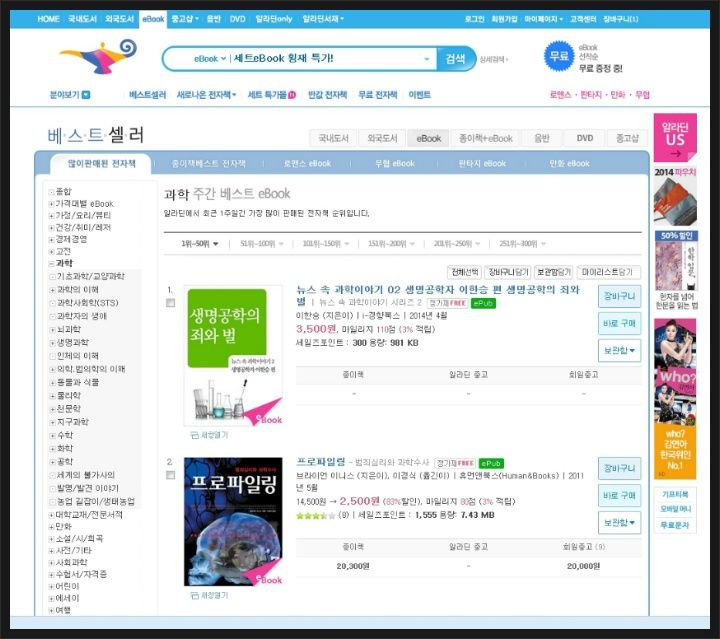Screen dimensions: 720x639
Task: Open 새창열기 under the 프로파일링 cover
Action: [209, 595]
